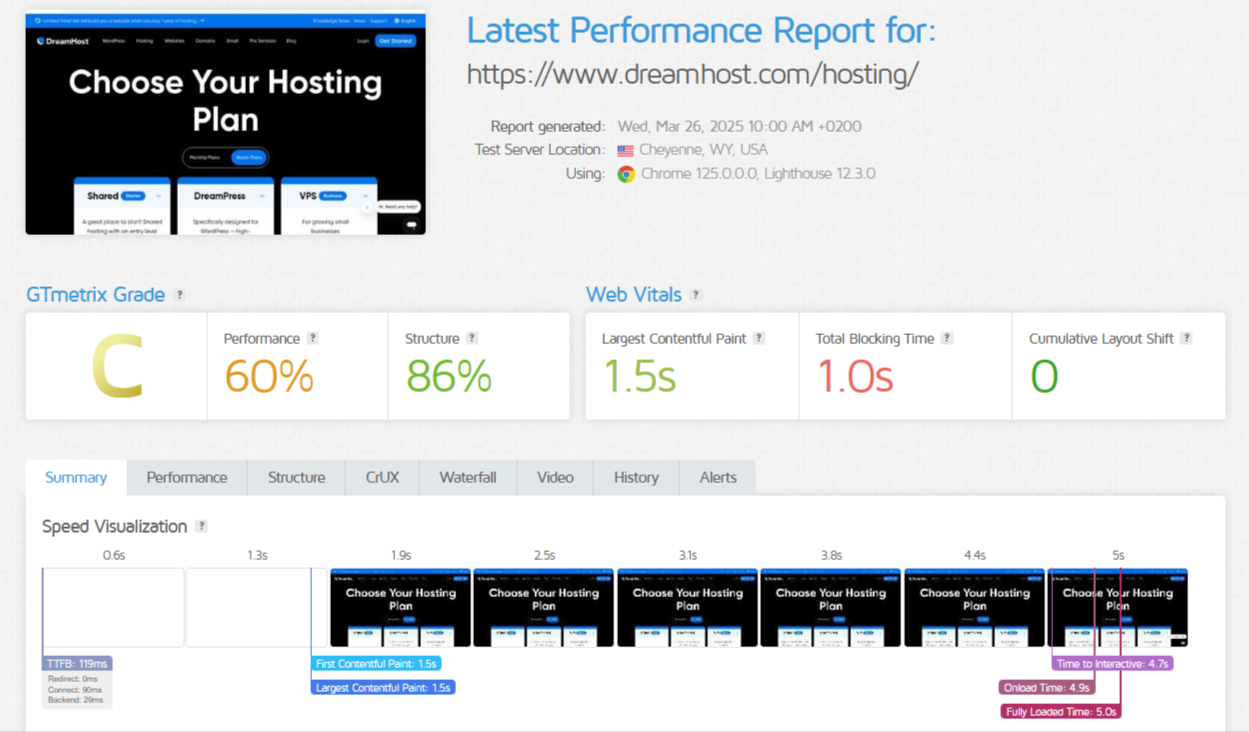Click the Latest Performance Report for heading
The image size is (1249, 732).
coord(701,31)
